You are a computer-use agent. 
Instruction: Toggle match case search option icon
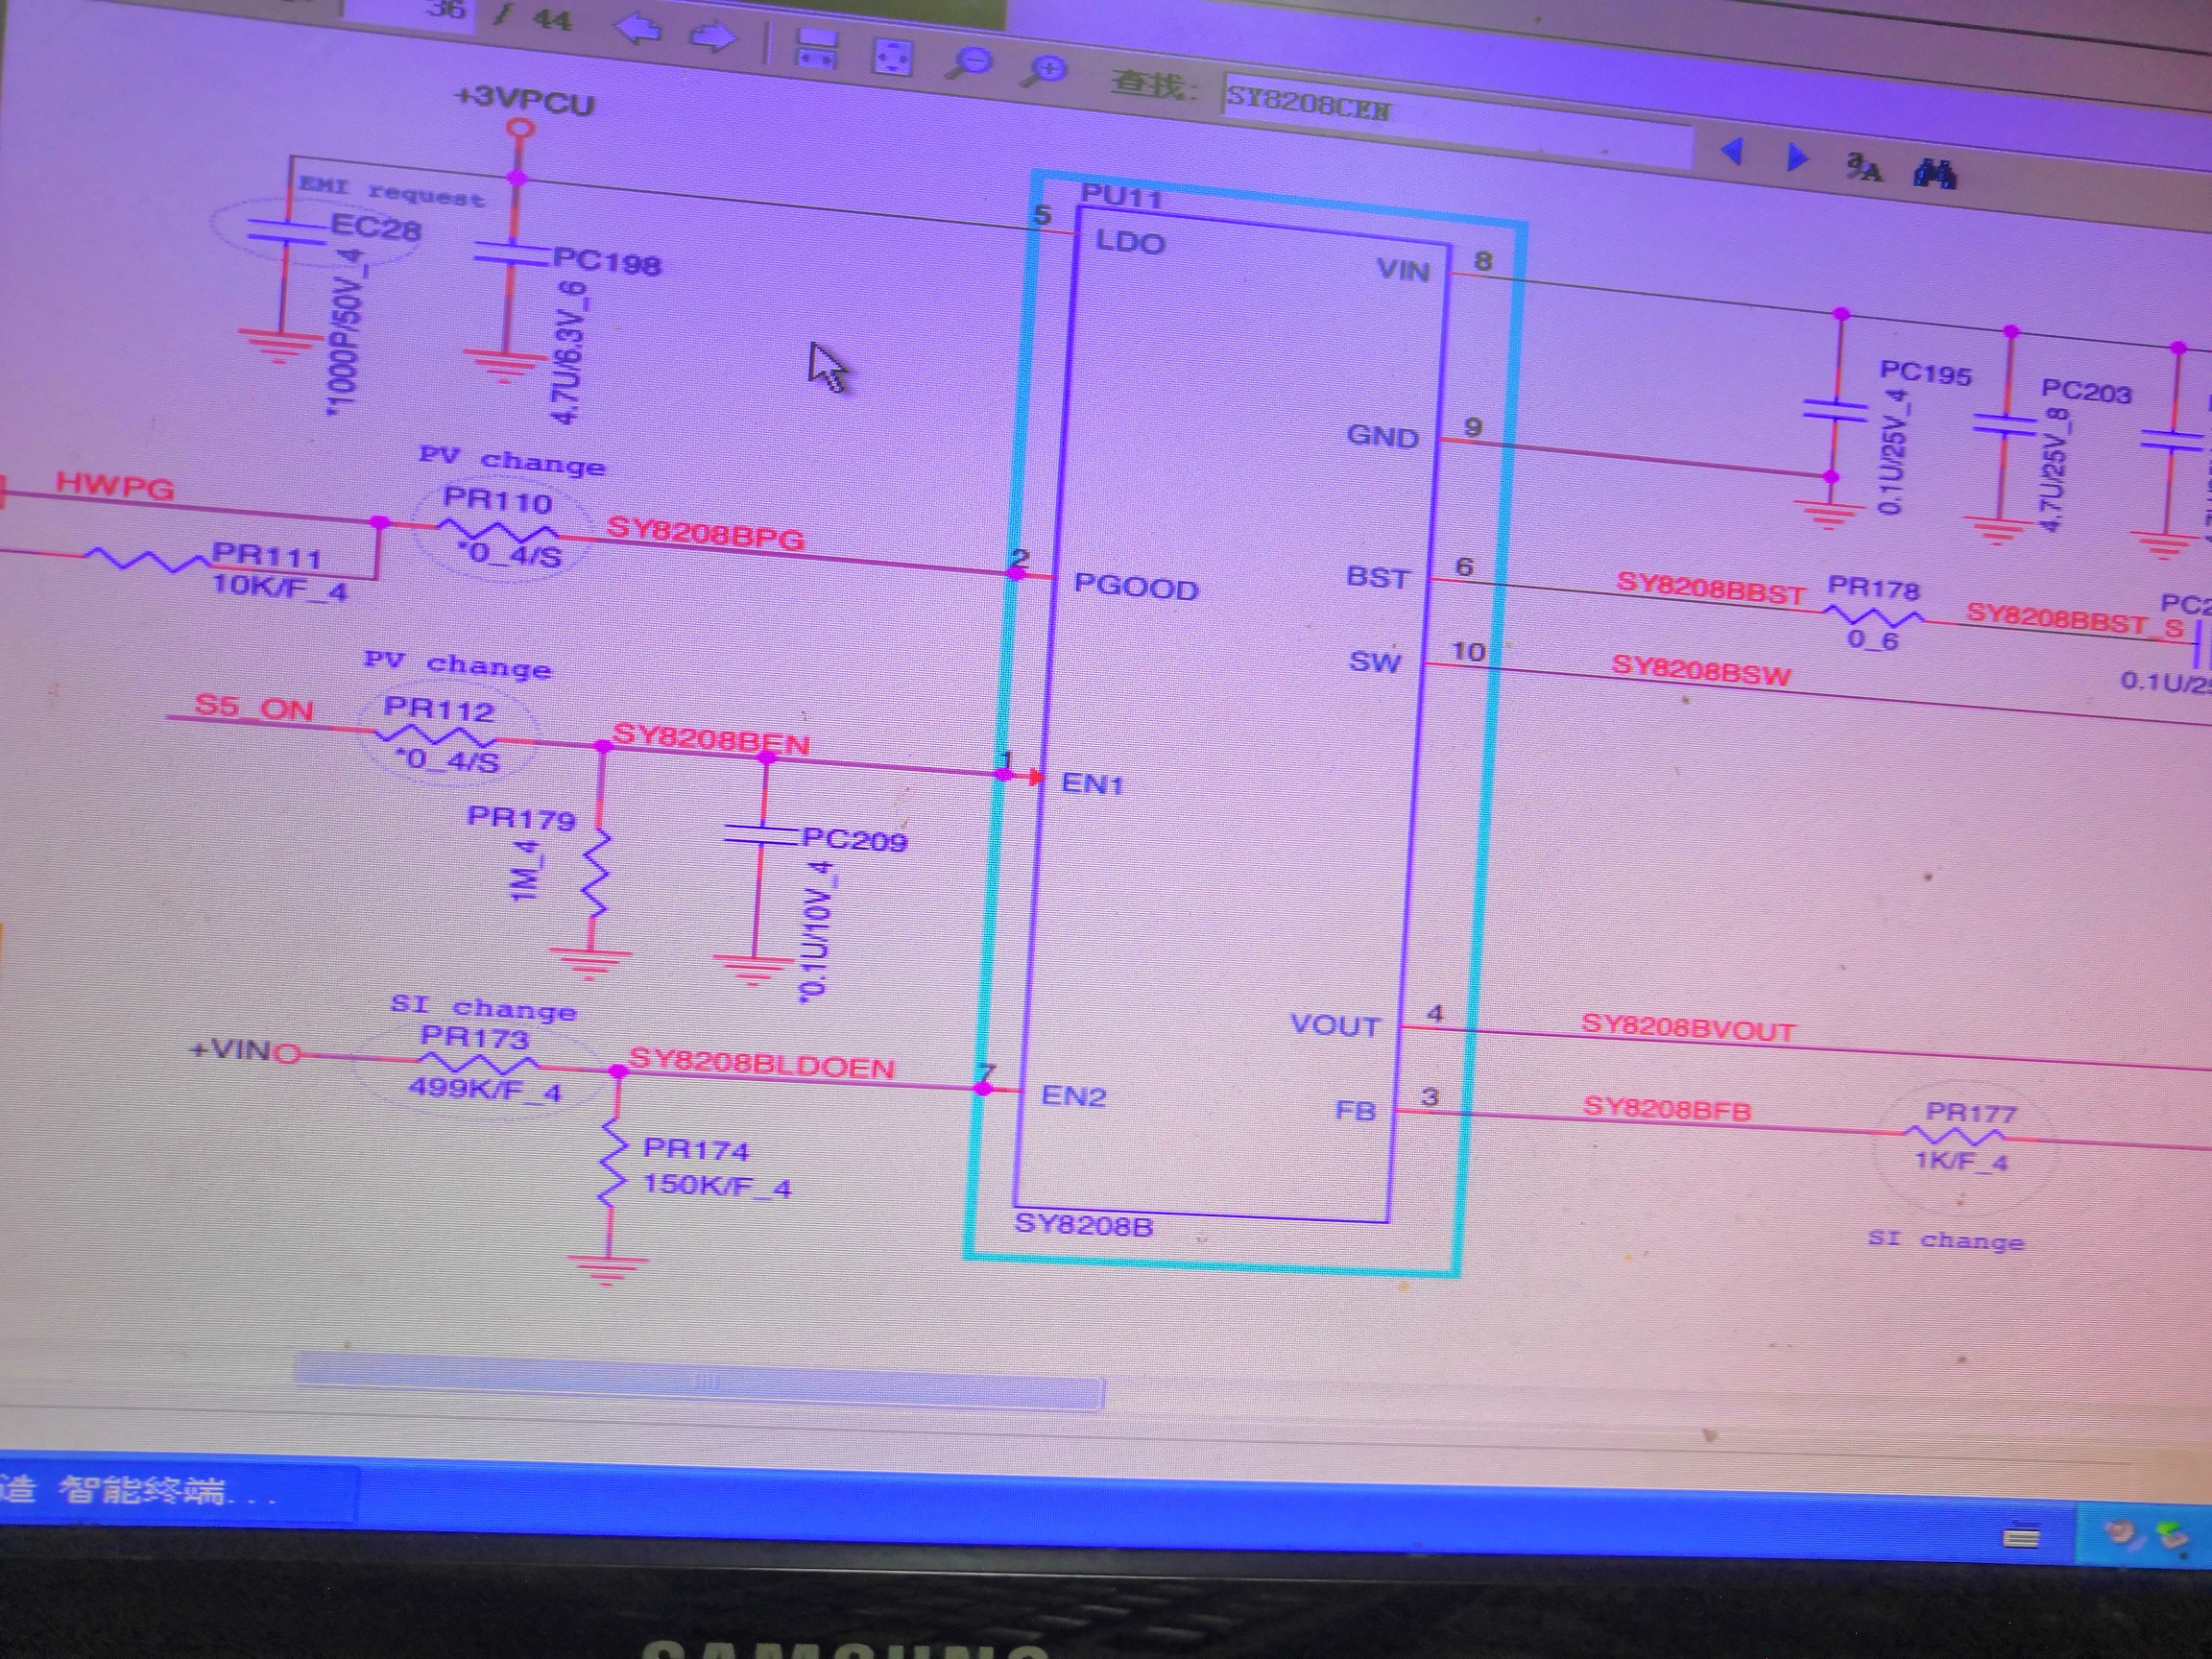(x=1863, y=167)
